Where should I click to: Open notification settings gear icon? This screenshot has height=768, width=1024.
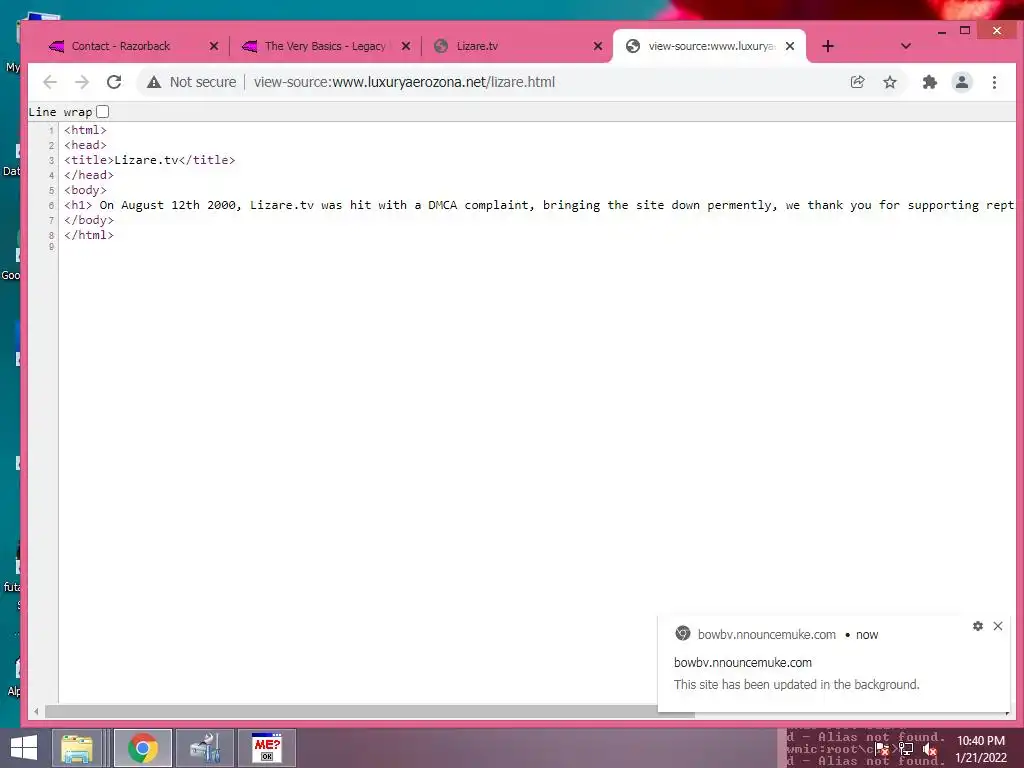(x=978, y=626)
